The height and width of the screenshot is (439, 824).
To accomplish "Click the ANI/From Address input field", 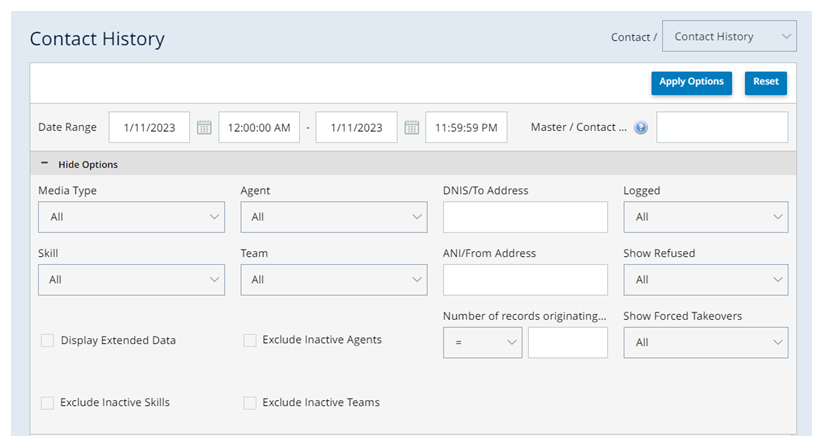I will pos(526,280).
